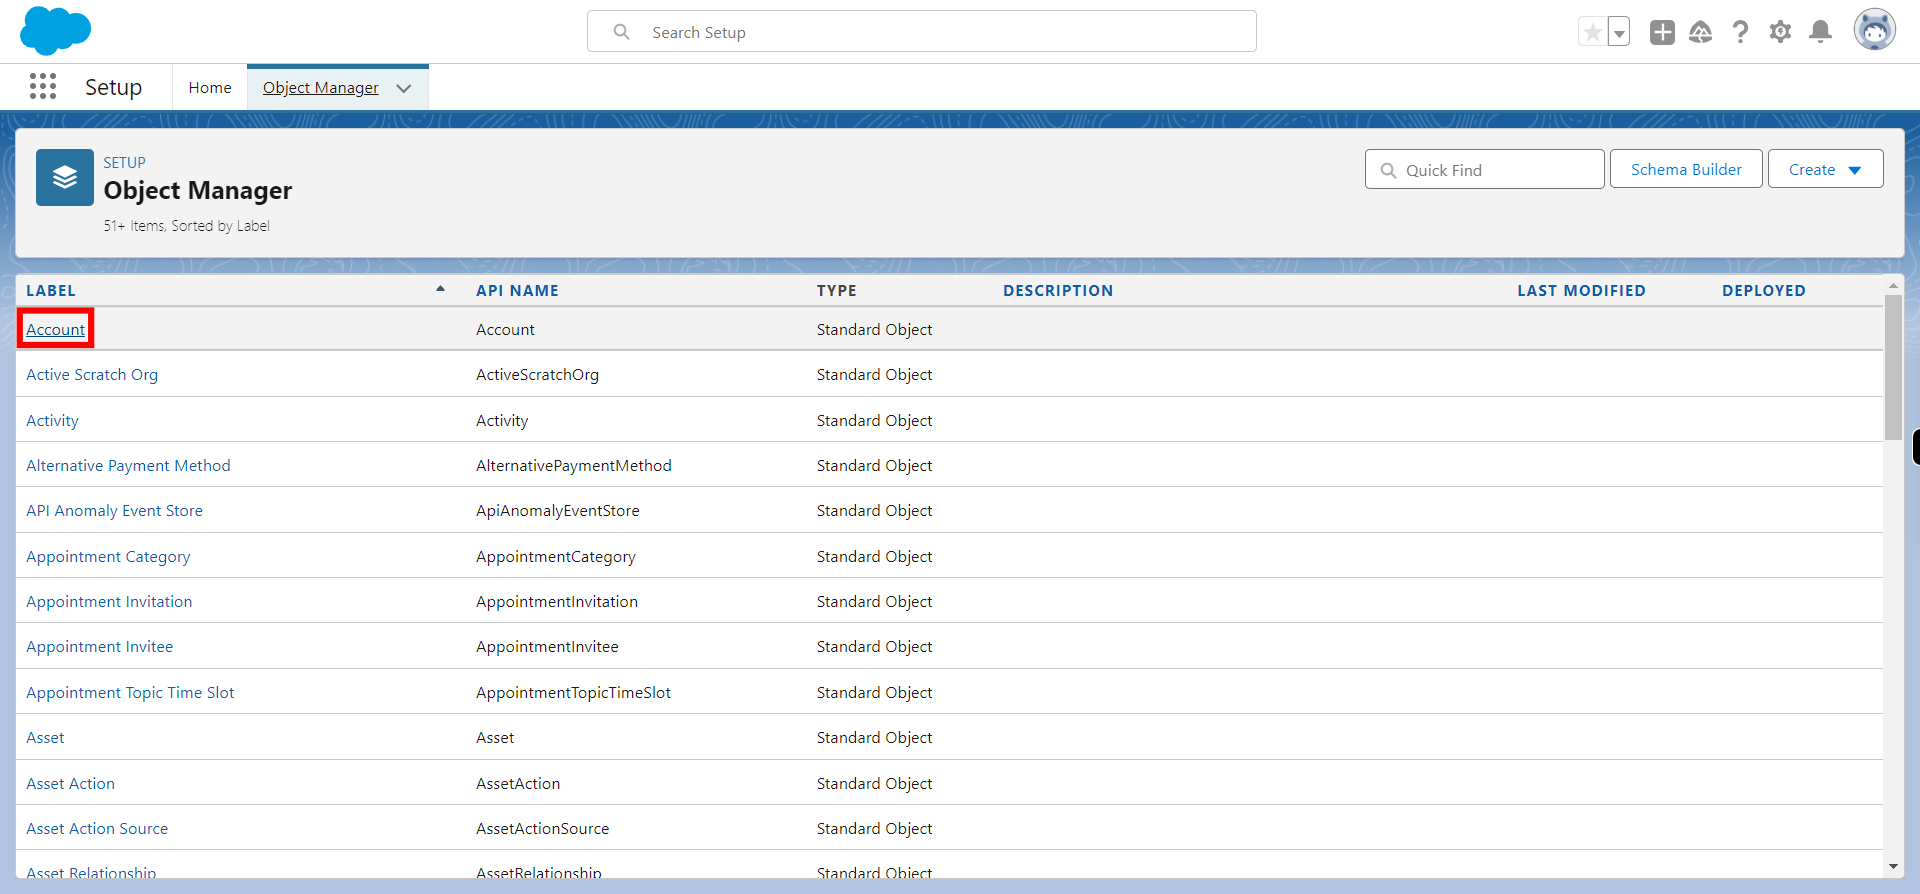Screen dimensions: 1920x894
Task: Open the Appointment Category object
Action: (108, 557)
